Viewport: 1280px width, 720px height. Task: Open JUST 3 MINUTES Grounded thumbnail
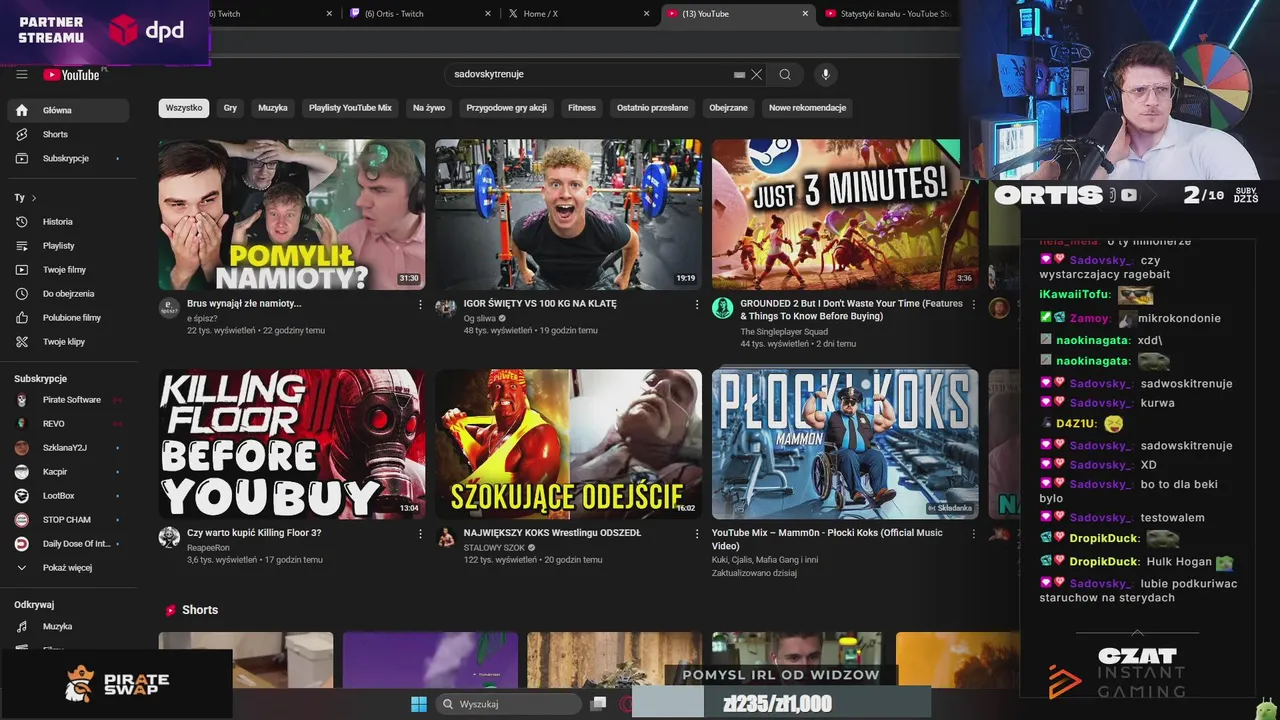click(x=845, y=214)
